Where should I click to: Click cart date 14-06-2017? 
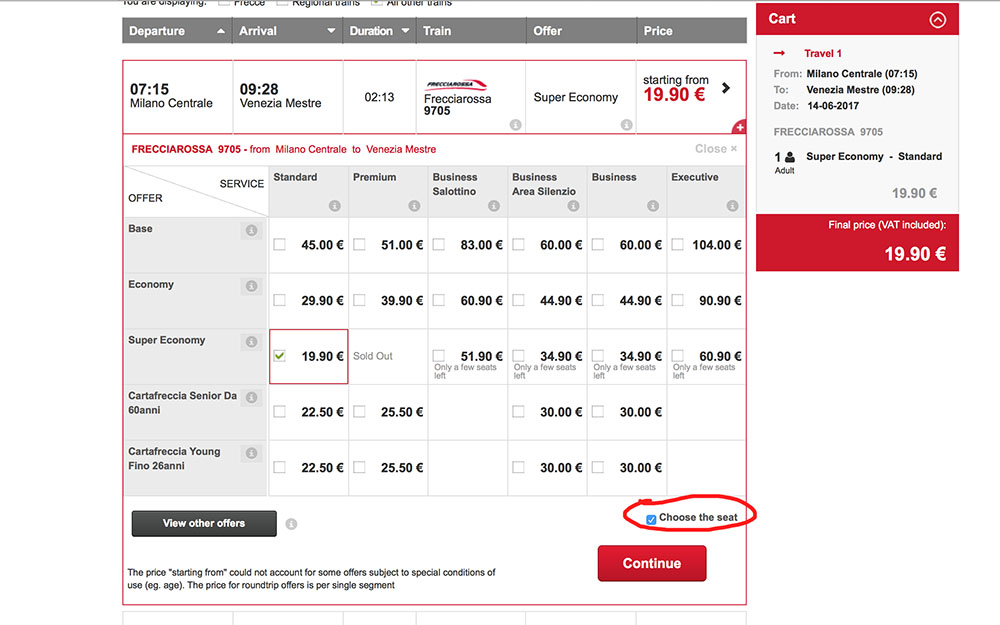(x=833, y=106)
